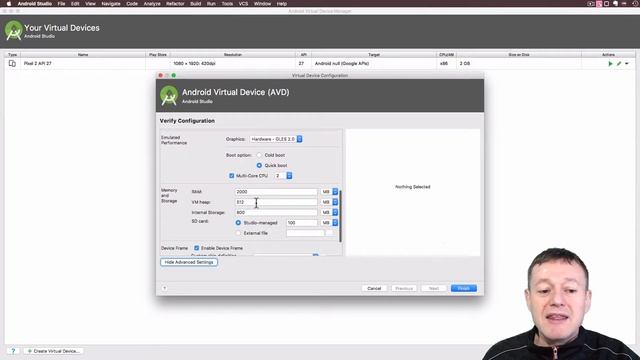Sort devices by the Name column header
The image size is (640, 360).
pyautogui.click(x=83, y=54)
